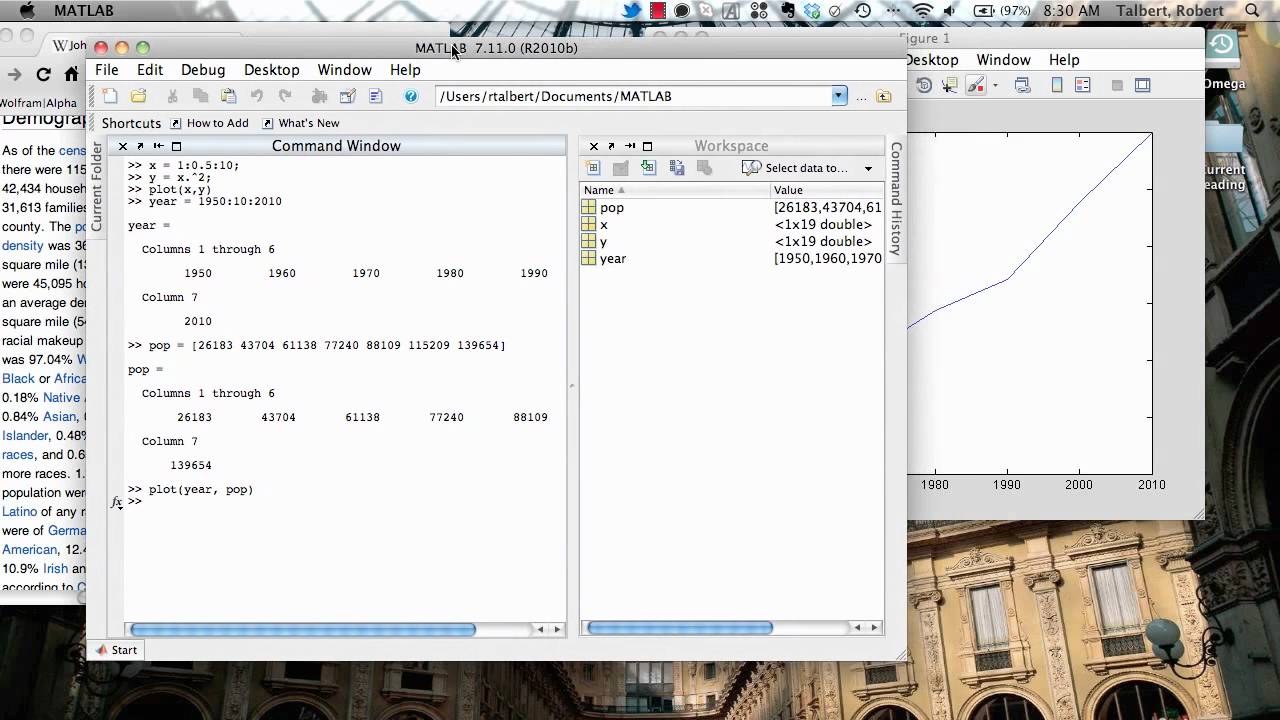The image size is (1280, 720).
Task: Open the collapsed Current Folder side tab
Action: 97,186
